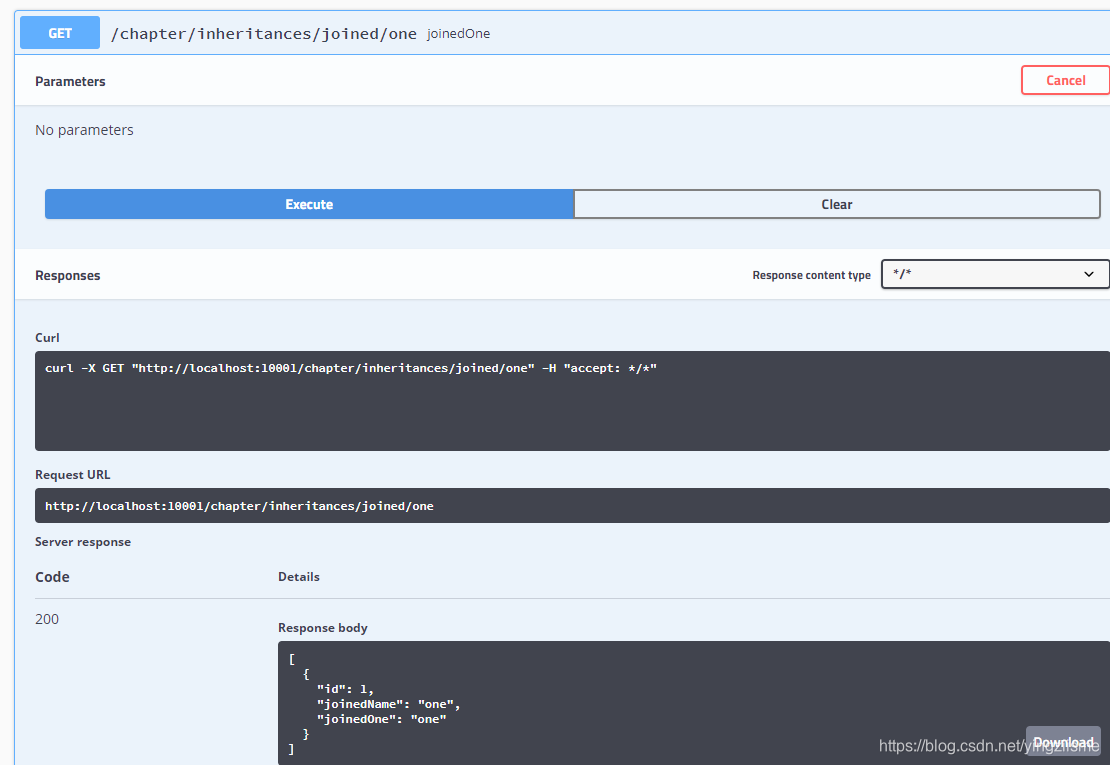Click the Responses section heading
This screenshot has width=1110, height=765.
(67, 275)
